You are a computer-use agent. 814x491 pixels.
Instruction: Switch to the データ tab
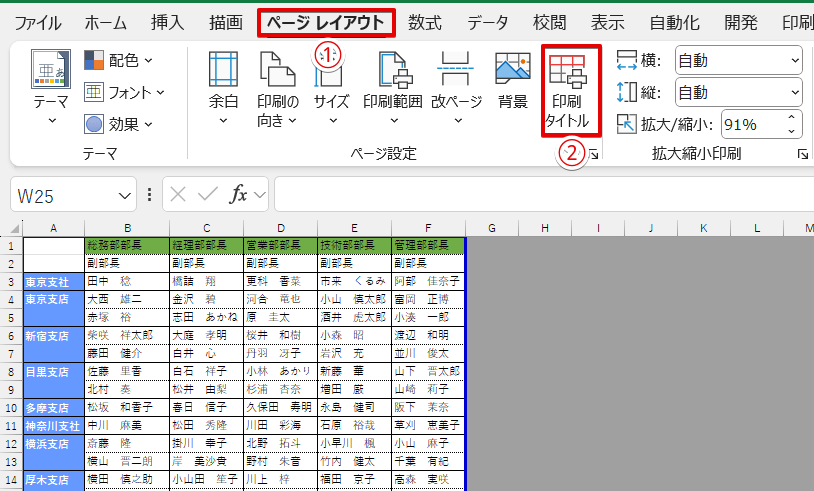487,23
